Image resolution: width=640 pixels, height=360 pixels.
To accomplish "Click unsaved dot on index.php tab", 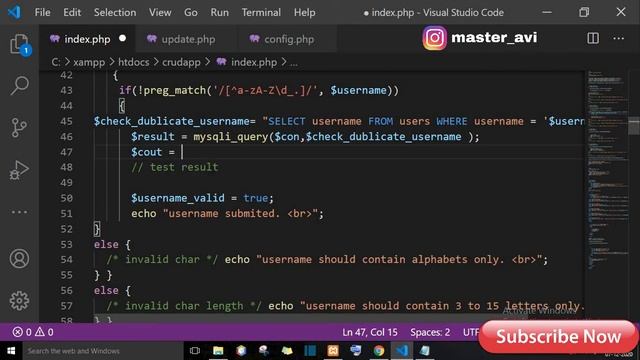I will click(x=122, y=38).
